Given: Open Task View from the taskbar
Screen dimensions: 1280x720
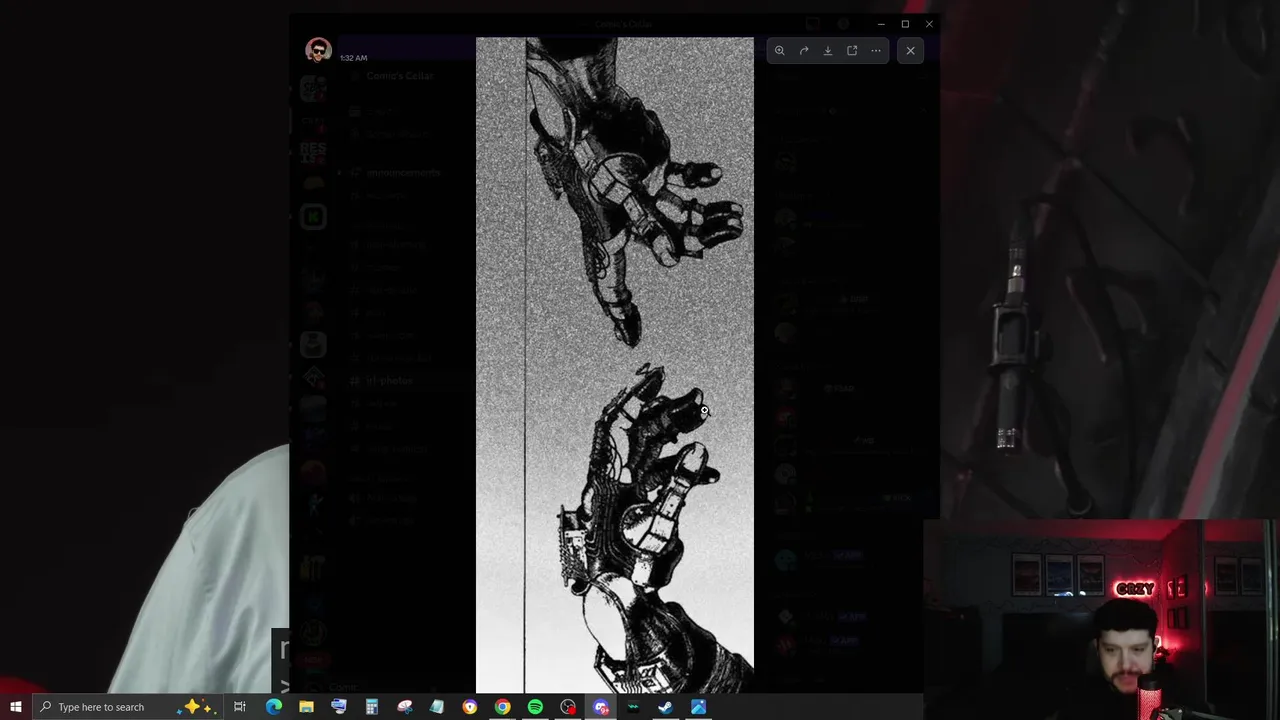Looking at the screenshot, I should [x=240, y=707].
